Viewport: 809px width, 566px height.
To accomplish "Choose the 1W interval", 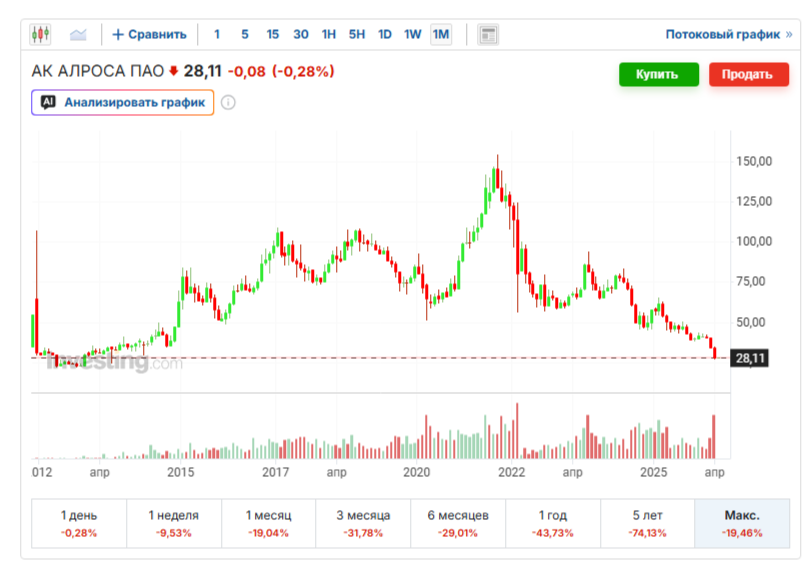I will pyautogui.click(x=412, y=35).
